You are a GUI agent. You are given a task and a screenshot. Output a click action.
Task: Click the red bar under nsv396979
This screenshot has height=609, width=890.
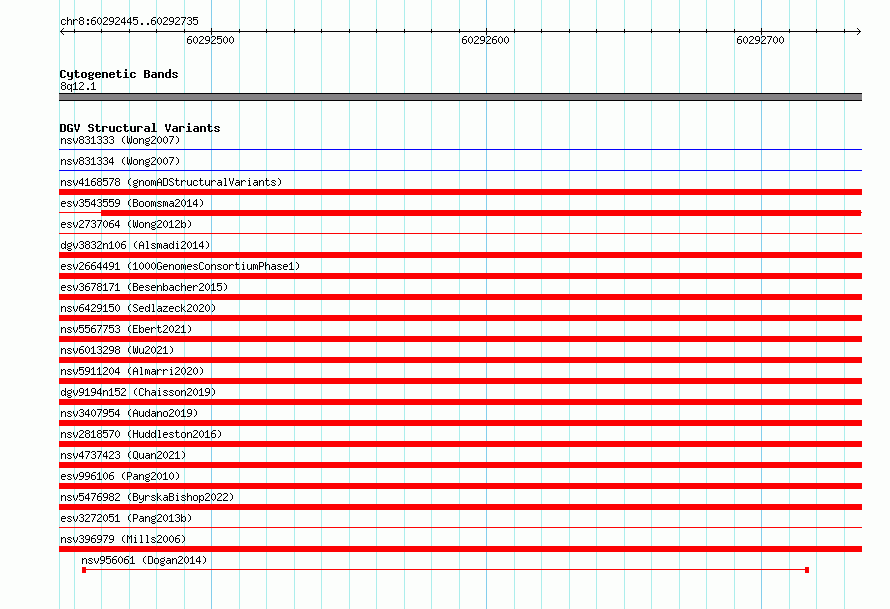(x=460, y=549)
